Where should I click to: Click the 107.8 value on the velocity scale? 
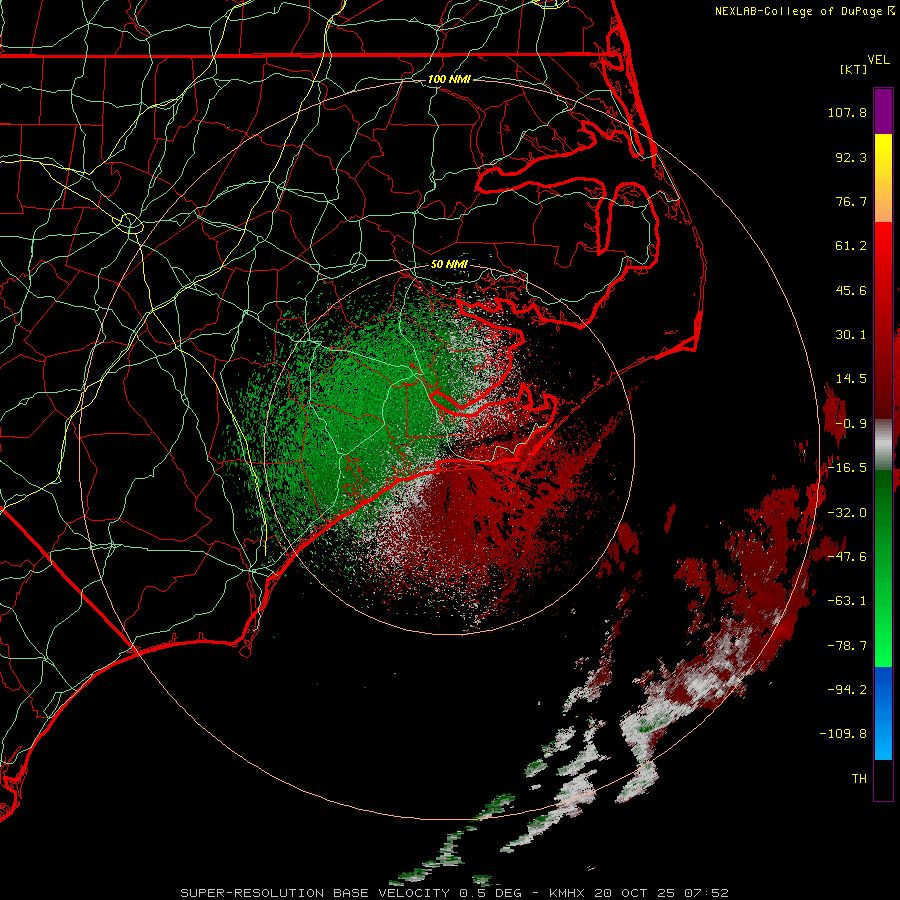(847, 112)
